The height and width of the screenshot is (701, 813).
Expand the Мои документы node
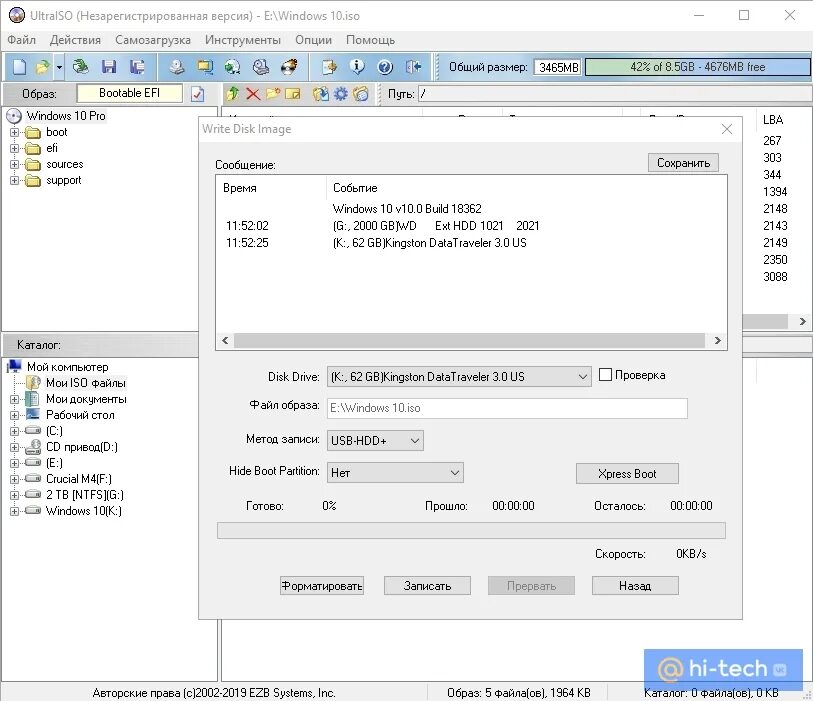click(15, 399)
